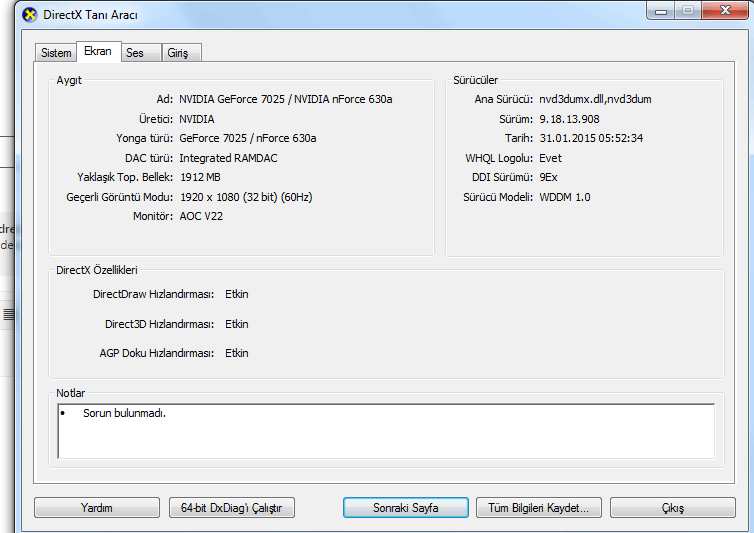Image resolution: width=754 pixels, height=533 pixels.
Task: Click Direct3D Hızlandırması Etkin status
Action: 237,324
